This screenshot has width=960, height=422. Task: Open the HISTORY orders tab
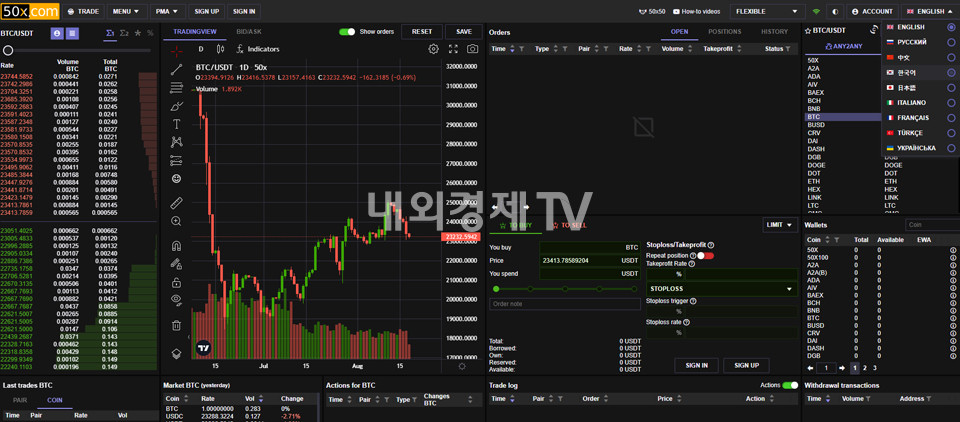tap(774, 31)
